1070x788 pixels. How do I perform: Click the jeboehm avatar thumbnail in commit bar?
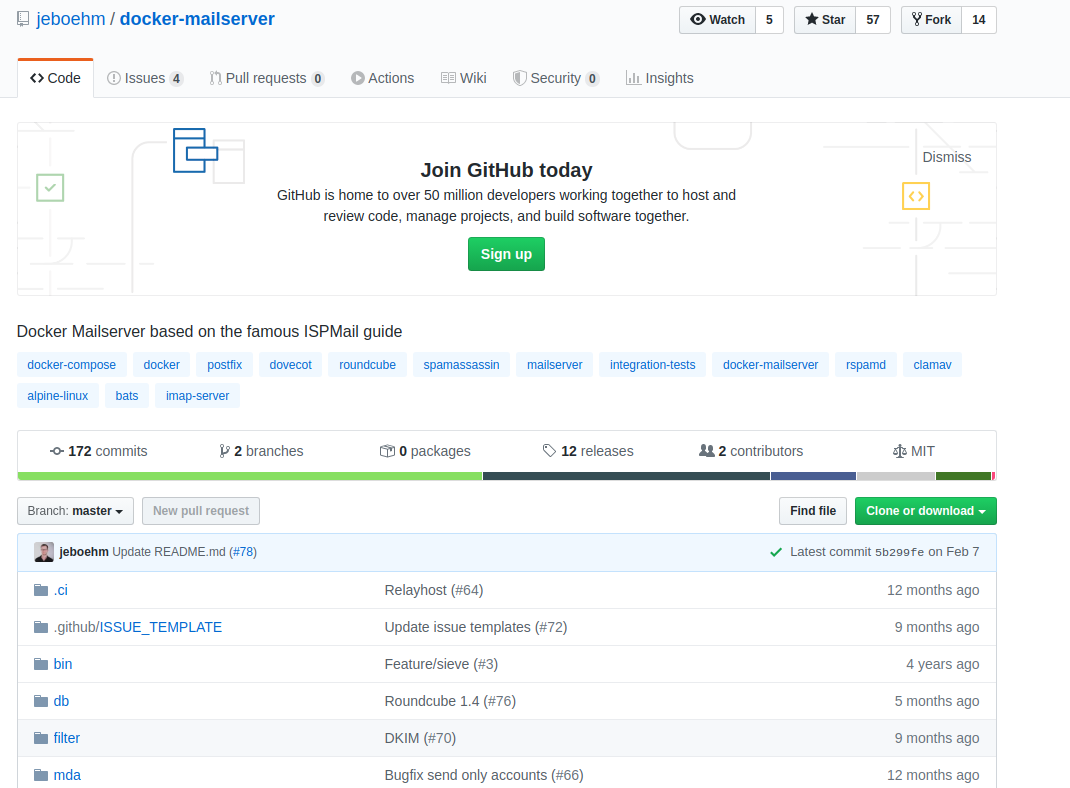(44, 552)
